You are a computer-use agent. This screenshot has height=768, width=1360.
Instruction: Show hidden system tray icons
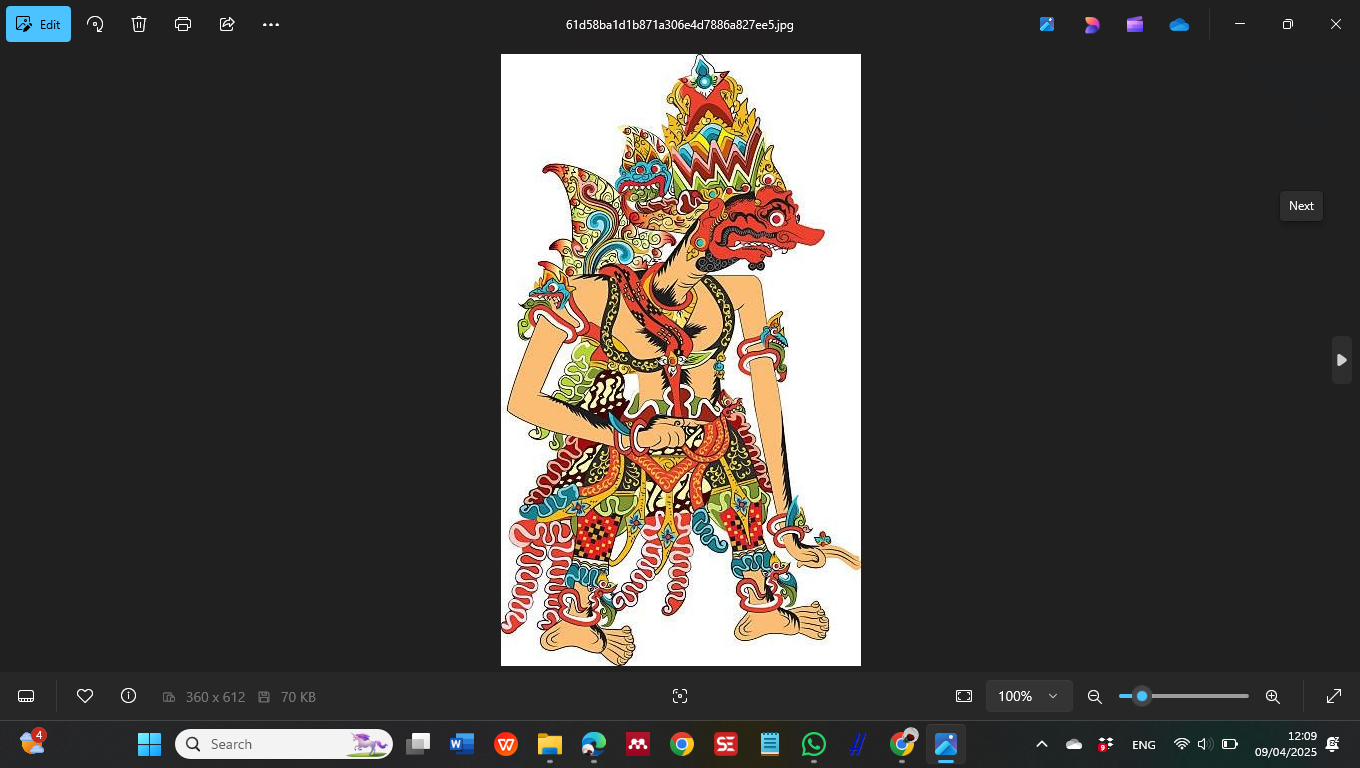1041,744
